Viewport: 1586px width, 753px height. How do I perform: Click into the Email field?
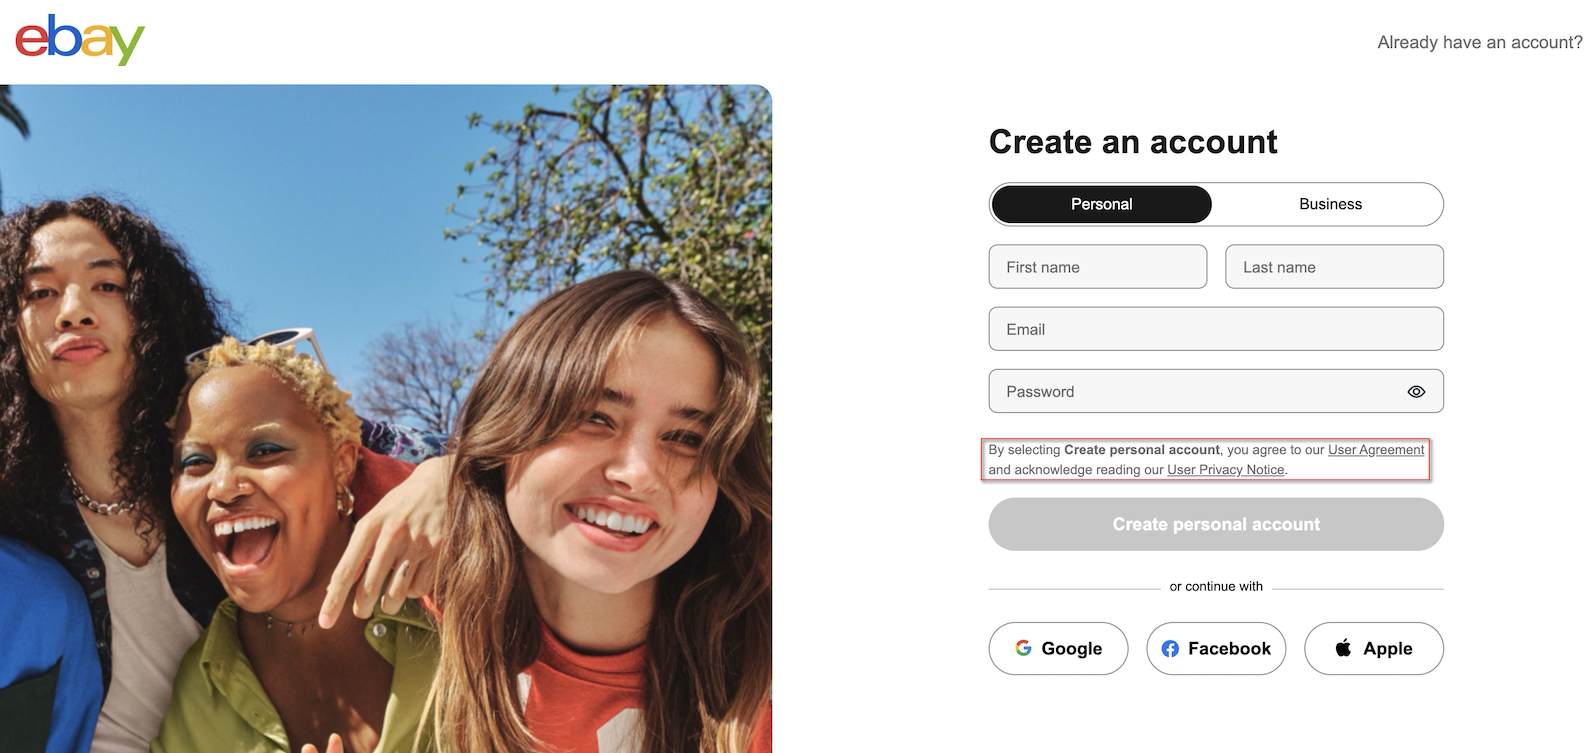[1216, 329]
